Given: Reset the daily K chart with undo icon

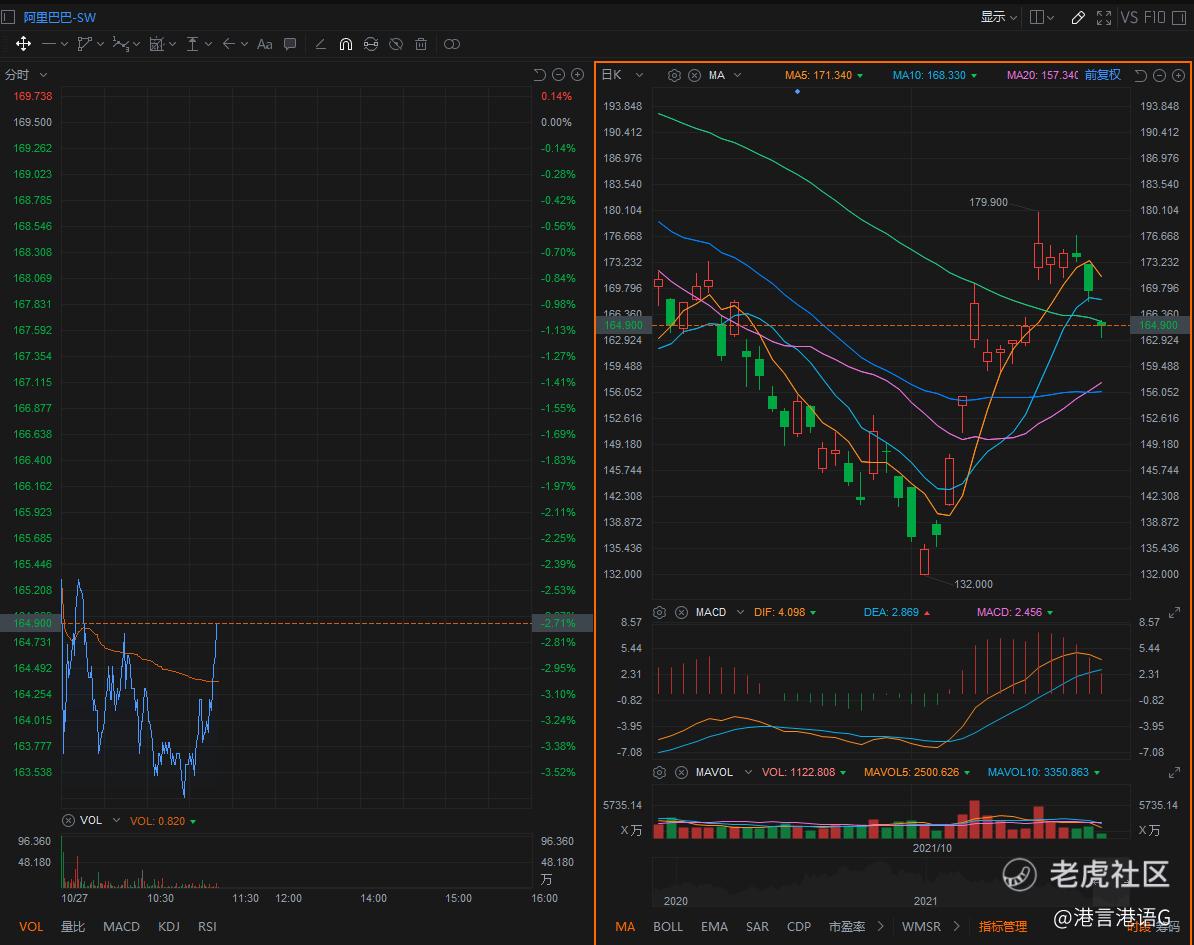Looking at the screenshot, I should click(x=1140, y=75).
